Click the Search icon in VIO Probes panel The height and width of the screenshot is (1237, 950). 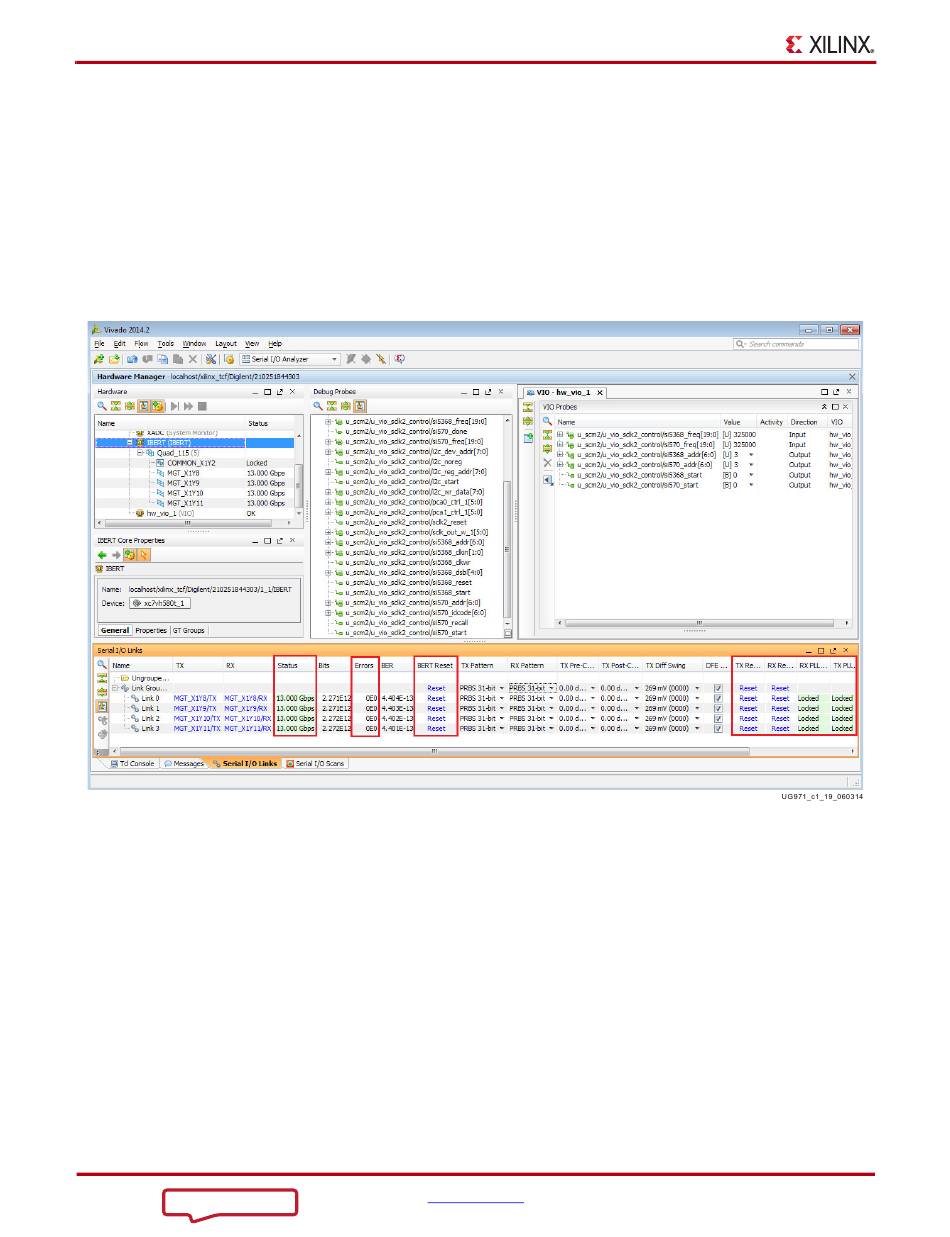pyautogui.click(x=547, y=421)
